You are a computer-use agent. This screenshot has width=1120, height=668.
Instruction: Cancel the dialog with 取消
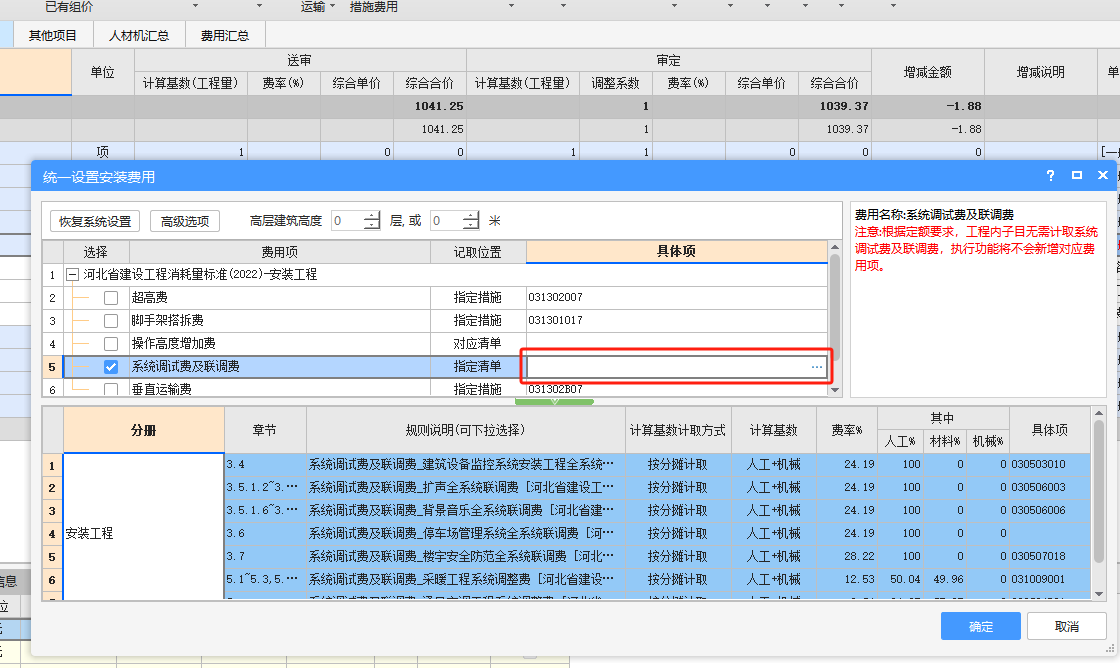point(1066,627)
